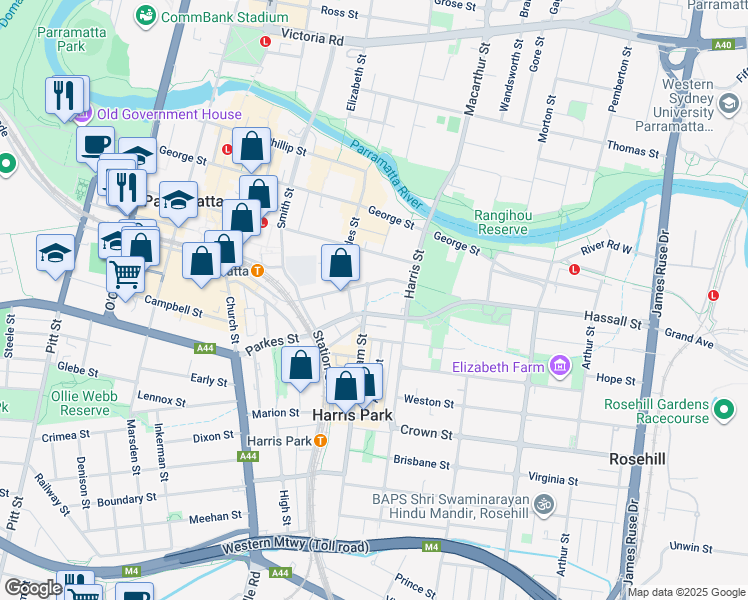Click the Elizabeth Farm label text
Screen dimensions: 748x600
(498, 367)
